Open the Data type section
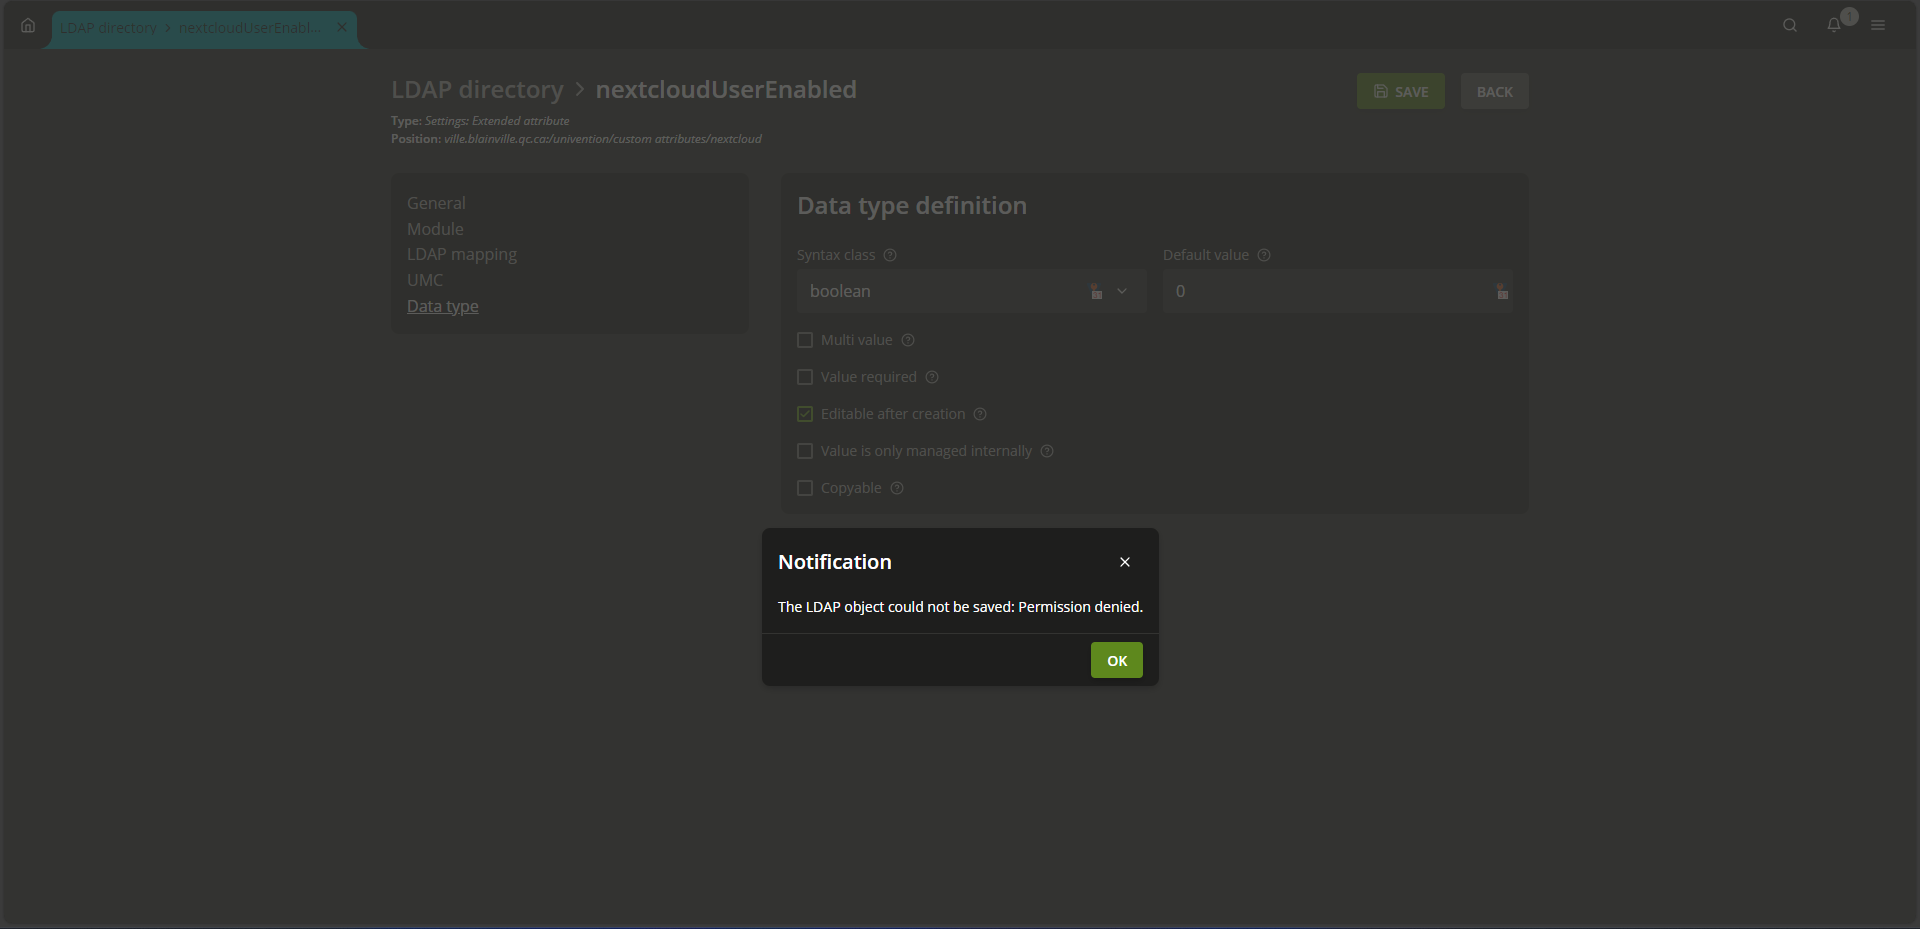 [443, 306]
